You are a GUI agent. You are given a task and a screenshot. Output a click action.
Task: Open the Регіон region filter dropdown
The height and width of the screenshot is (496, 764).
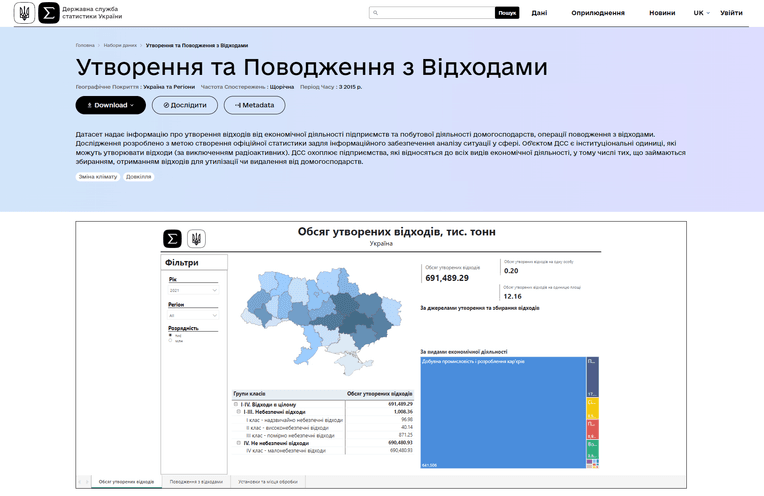click(193, 316)
